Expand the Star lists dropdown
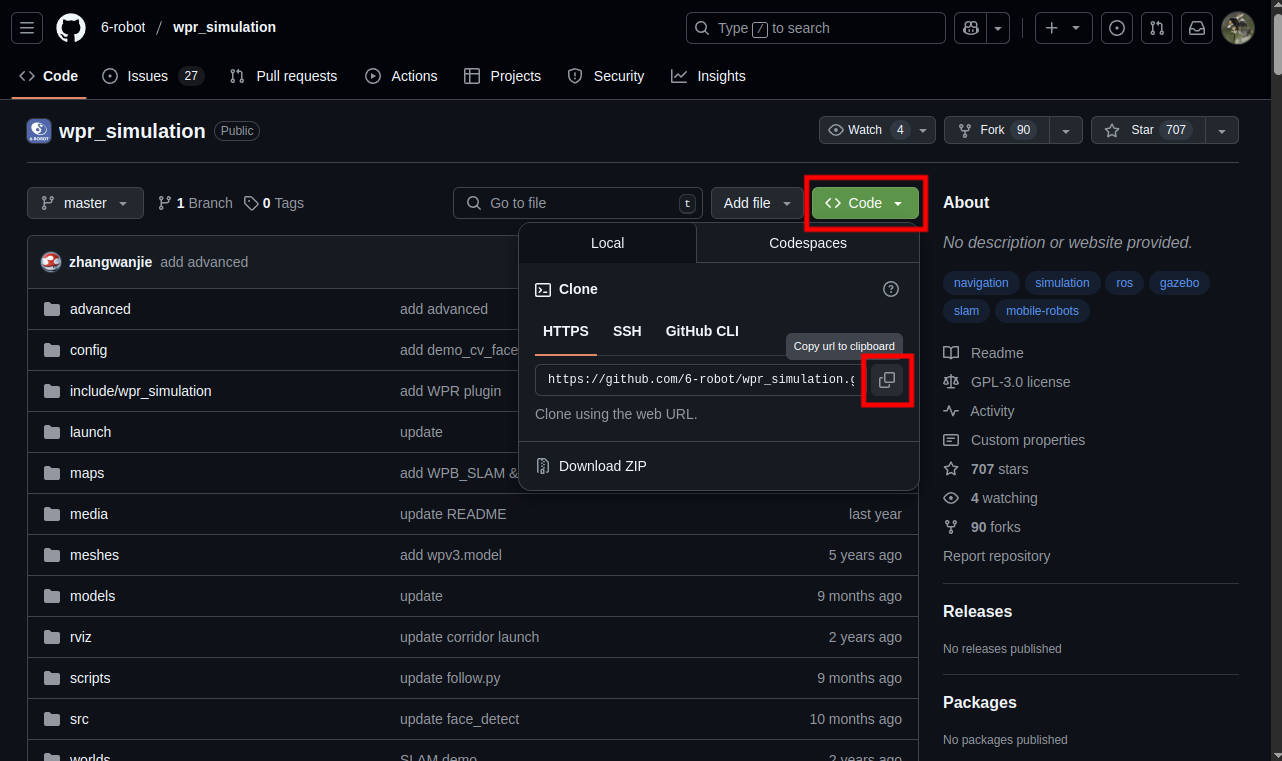The image size is (1282, 761). [x=1222, y=130]
